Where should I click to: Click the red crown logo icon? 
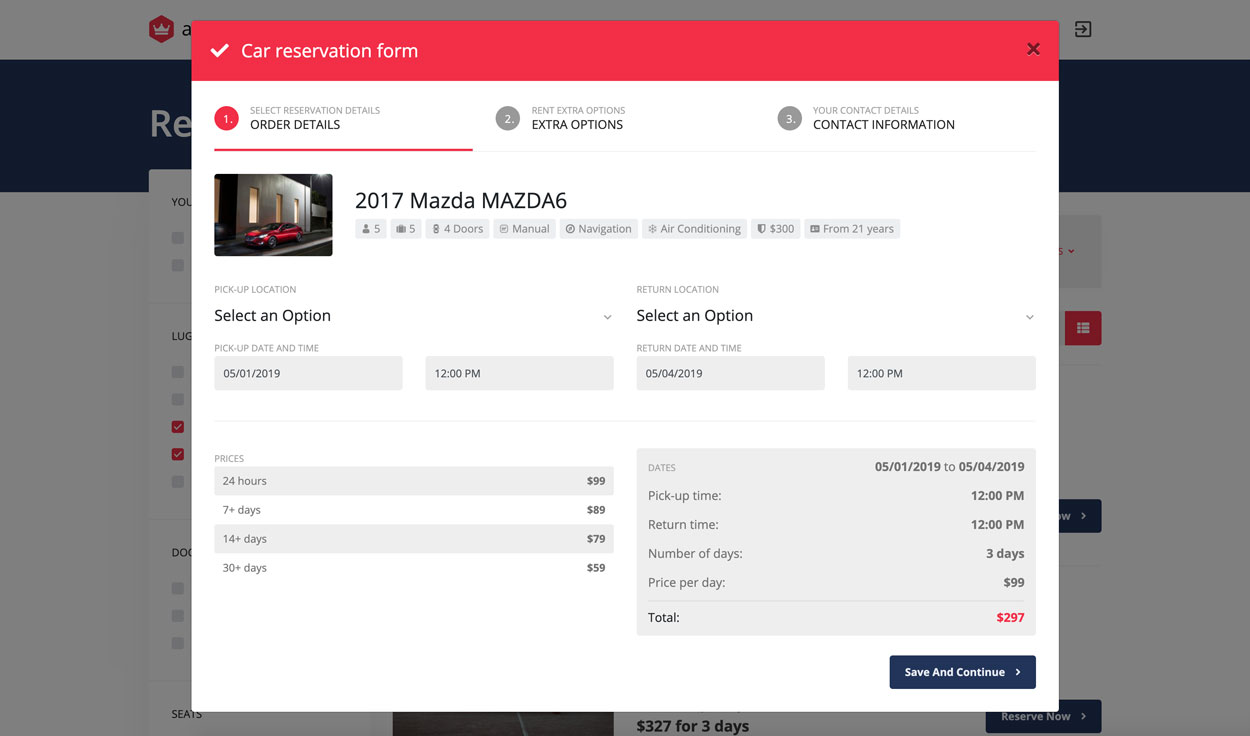[x=161, y=29]
